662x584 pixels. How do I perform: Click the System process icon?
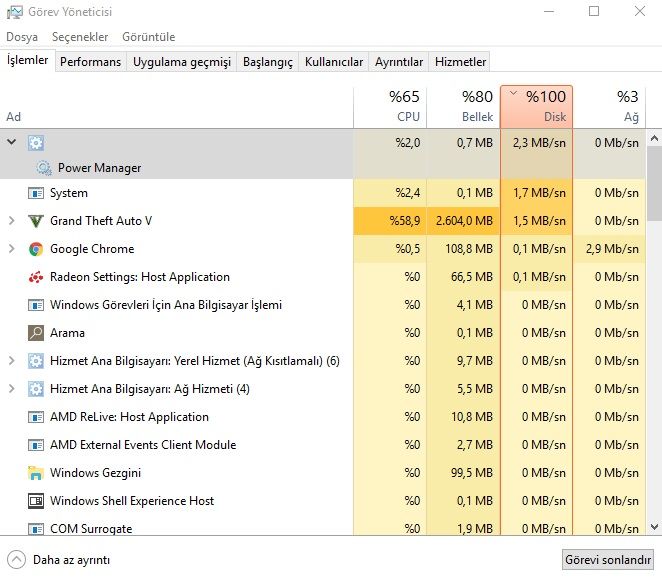(36, 193)
